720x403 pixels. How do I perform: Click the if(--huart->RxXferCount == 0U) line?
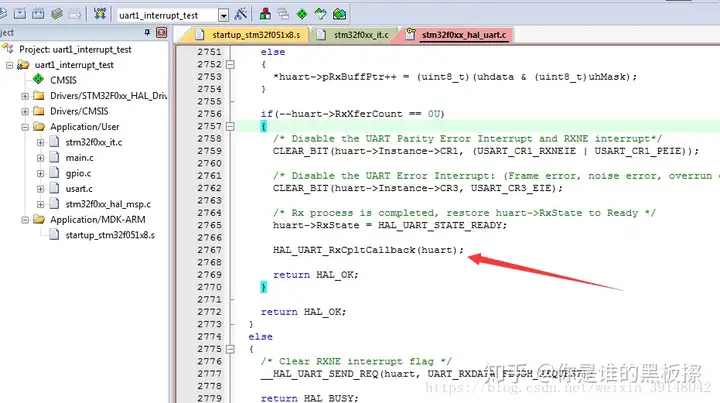click(x=352, y=114)
